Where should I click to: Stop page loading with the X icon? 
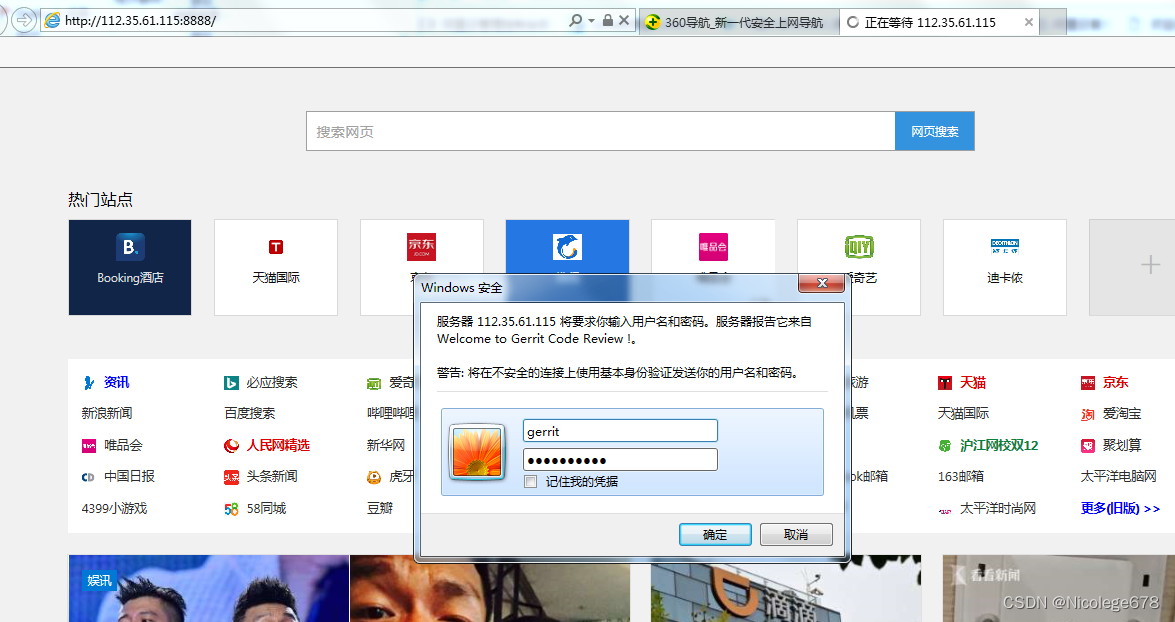[x=623, y=21]
